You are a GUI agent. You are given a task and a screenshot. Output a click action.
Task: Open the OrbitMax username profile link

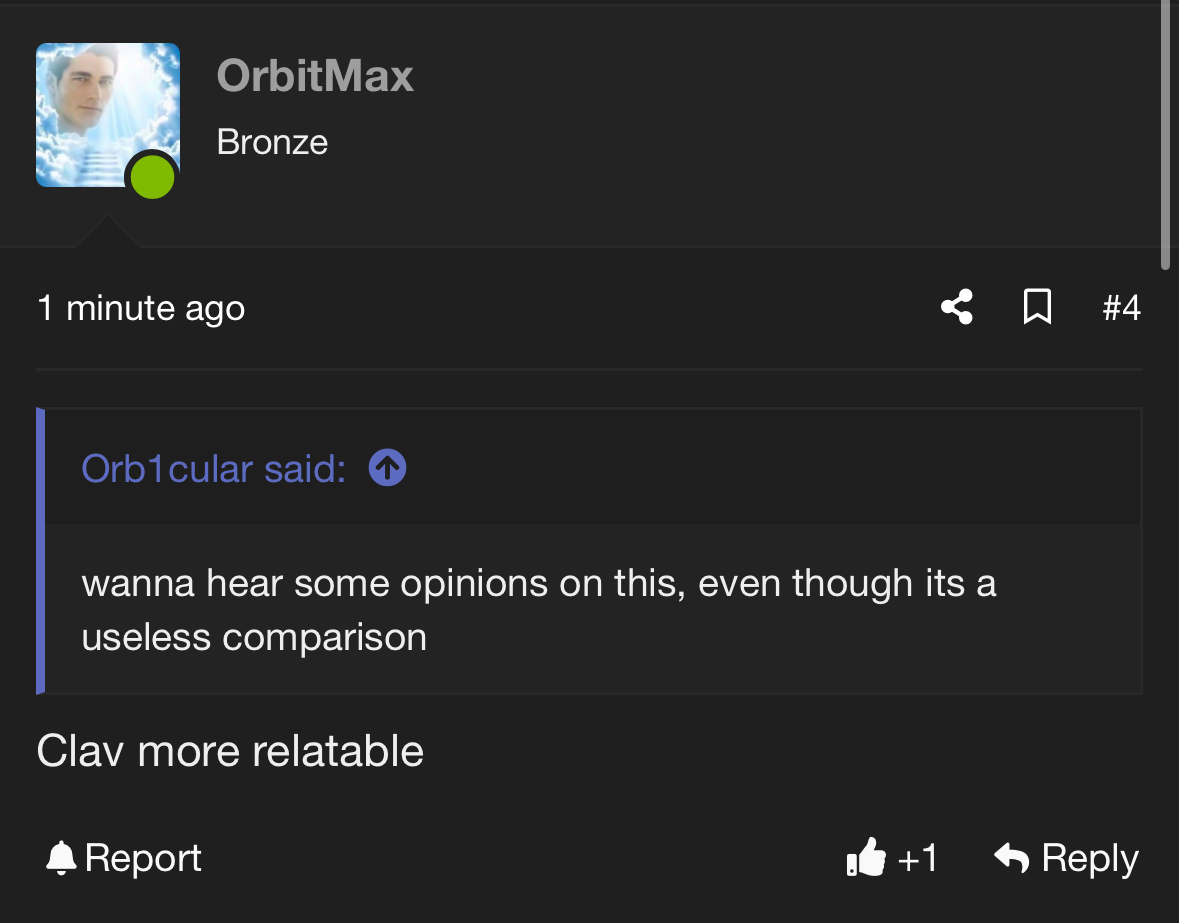coord(315,76)
